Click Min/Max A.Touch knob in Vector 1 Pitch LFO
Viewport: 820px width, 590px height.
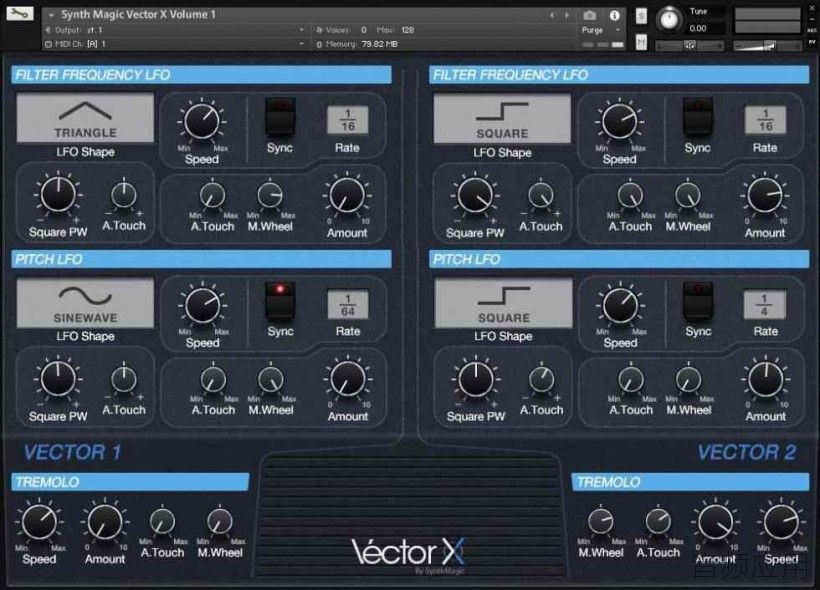pos(213,380)
